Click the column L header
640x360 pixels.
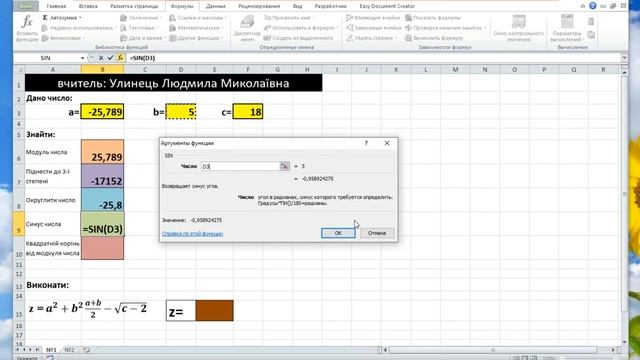click(x=426, y=70)
